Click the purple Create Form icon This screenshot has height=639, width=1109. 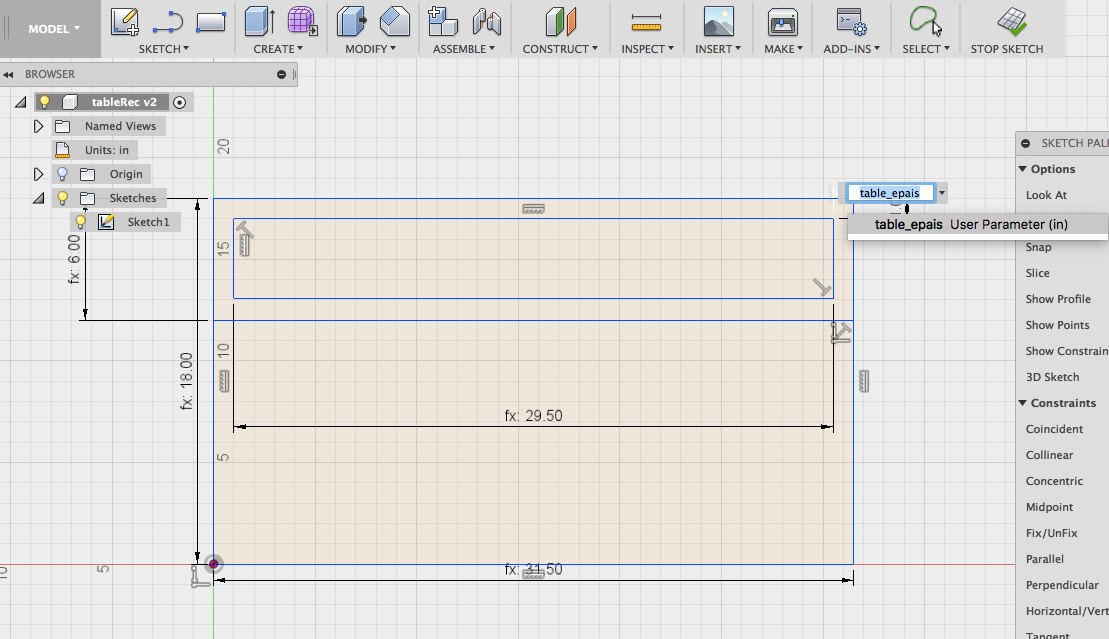(302, 21)
